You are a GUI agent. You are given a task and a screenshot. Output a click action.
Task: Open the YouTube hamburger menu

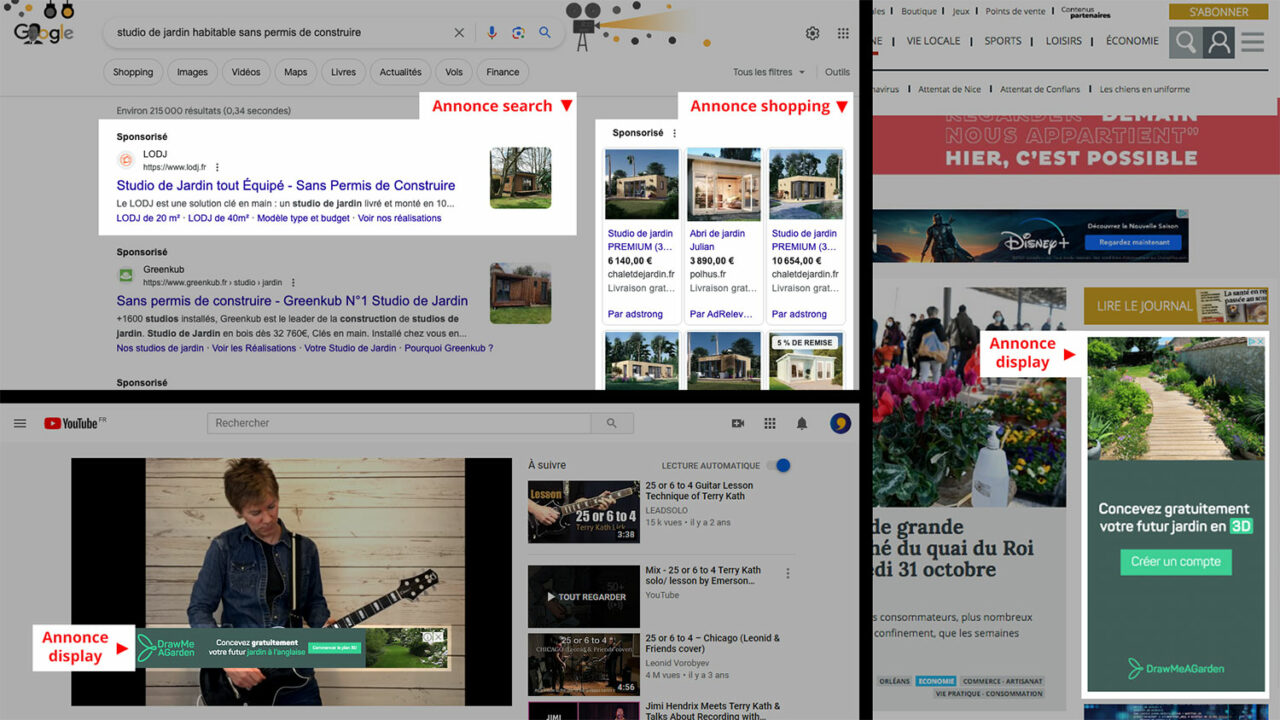19,422
